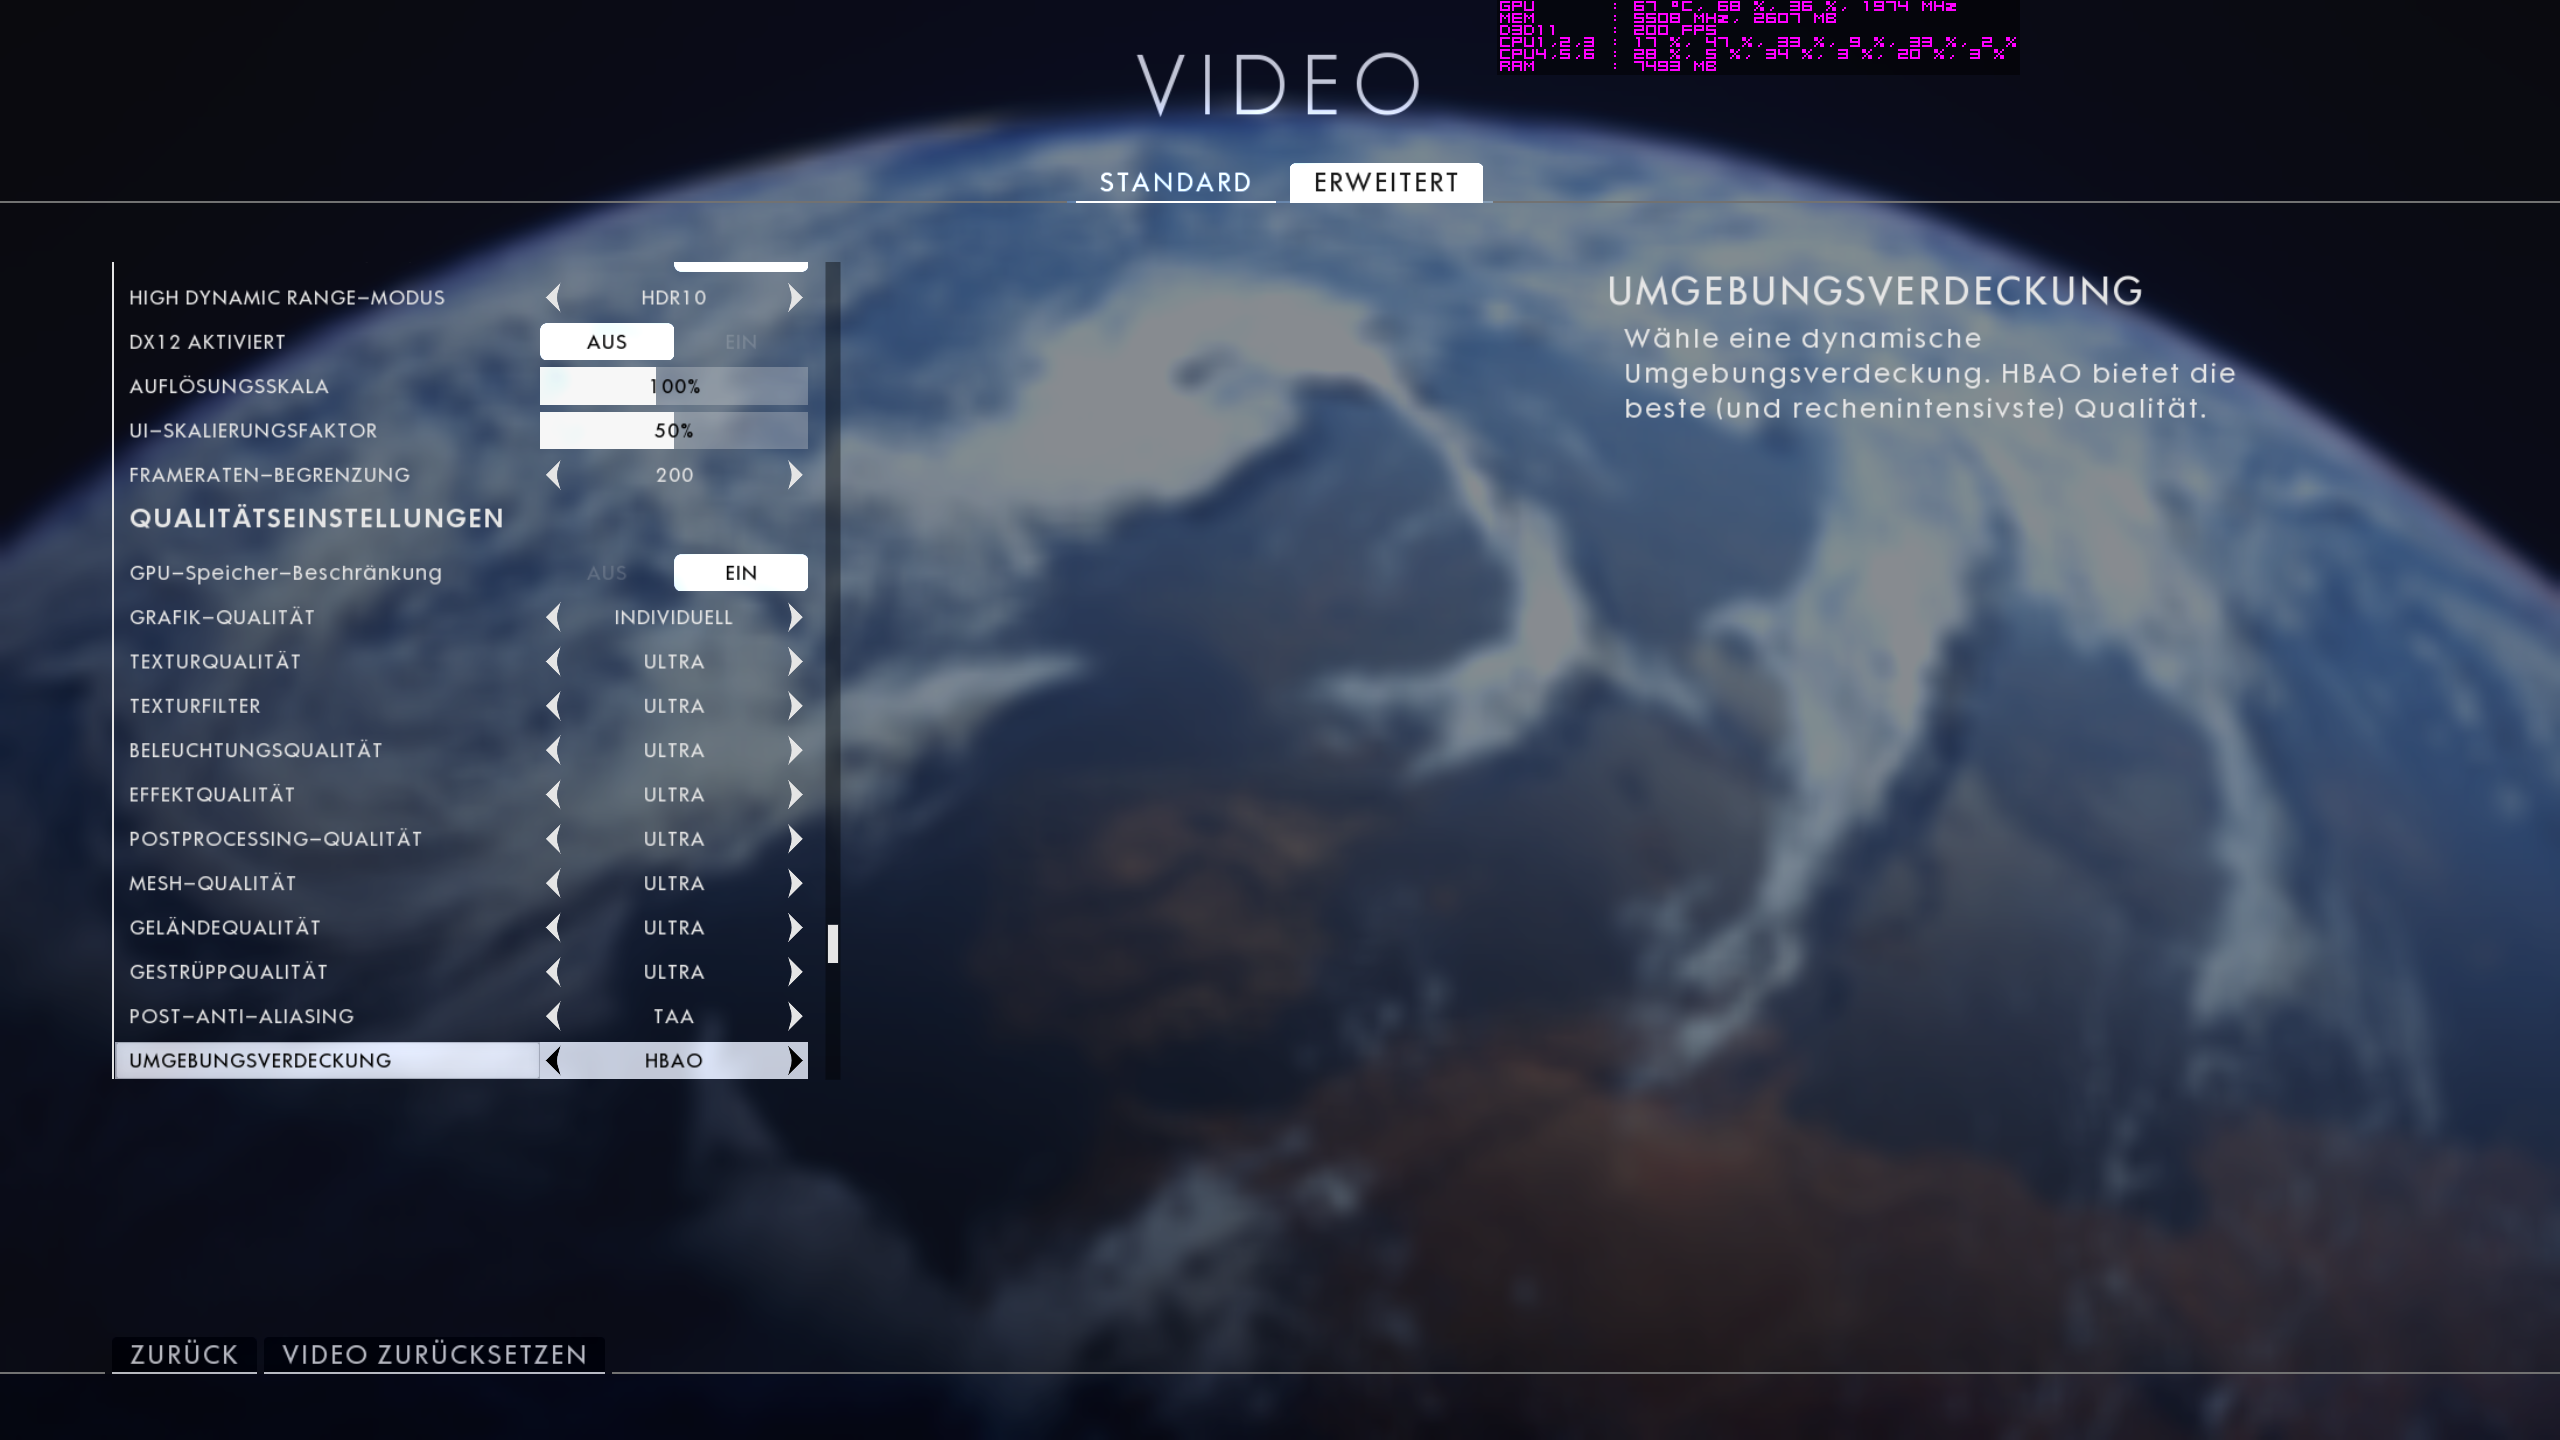Lower Gestrüppqualität with the left arrow

tap(553, 972)
